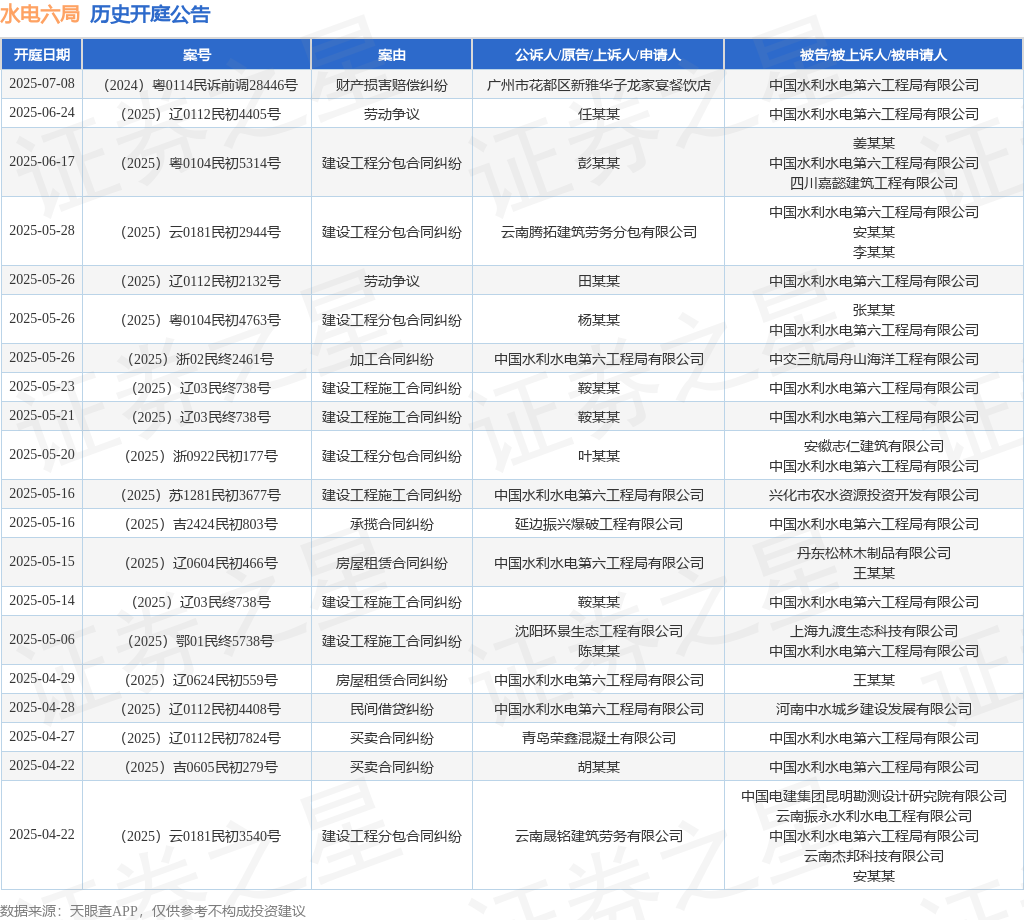Select the 被告/被上诉人/被申请人 column header
This screenshot has width=1024, height=920.
click(874, 55)
